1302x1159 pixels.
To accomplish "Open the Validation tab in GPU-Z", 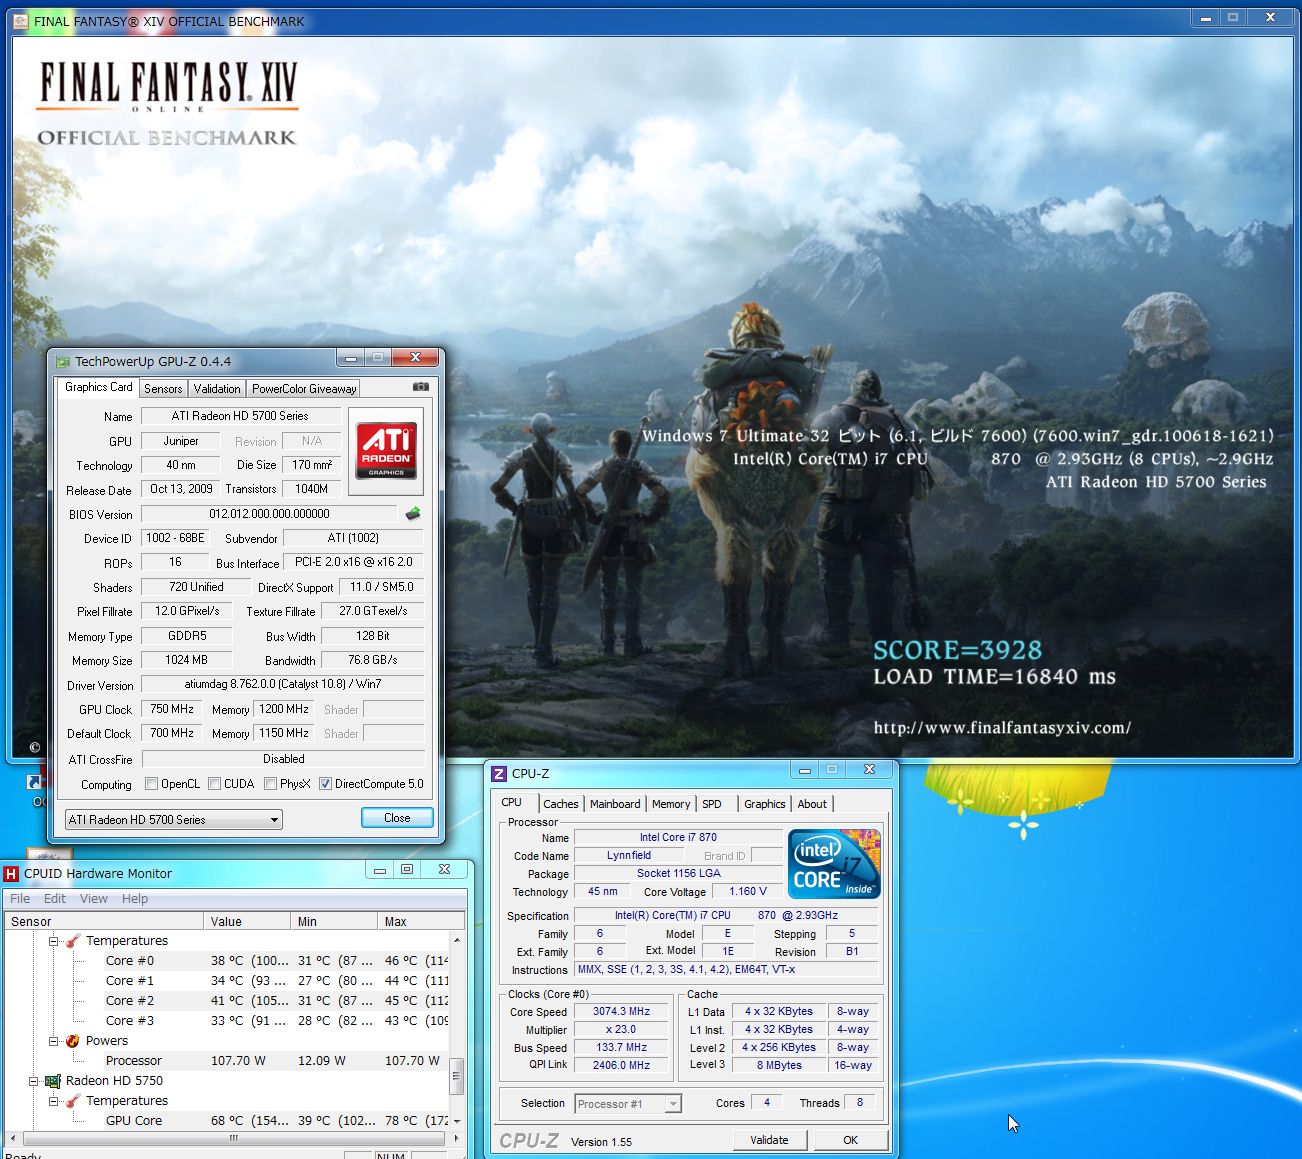I will click(217, 389).
